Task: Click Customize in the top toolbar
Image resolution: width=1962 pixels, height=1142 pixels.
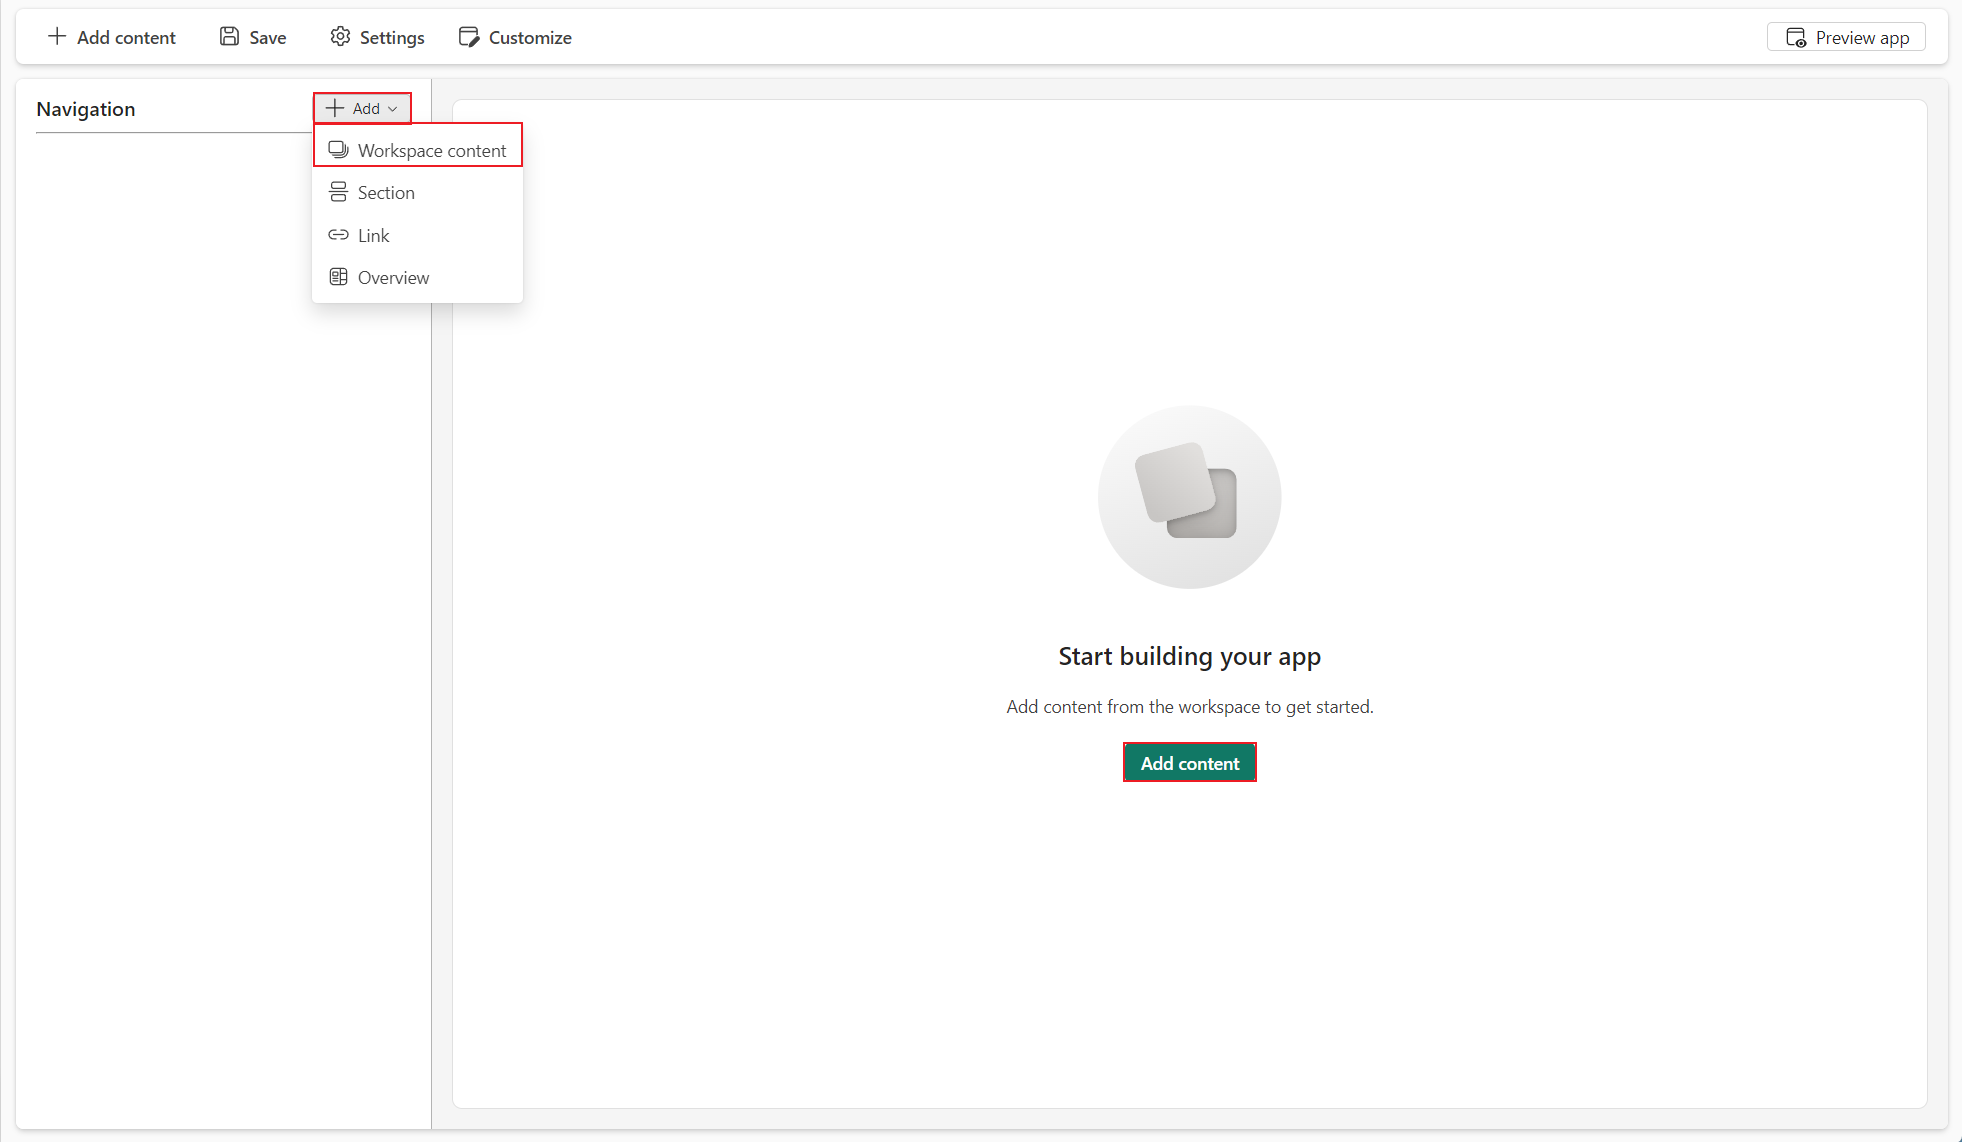Action: click(530, 38)
